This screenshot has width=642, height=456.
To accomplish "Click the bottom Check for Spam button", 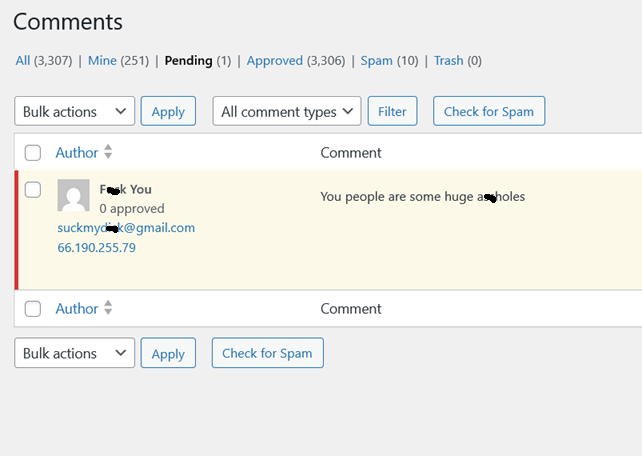I will pyautogui.click(x=267, y=353).
